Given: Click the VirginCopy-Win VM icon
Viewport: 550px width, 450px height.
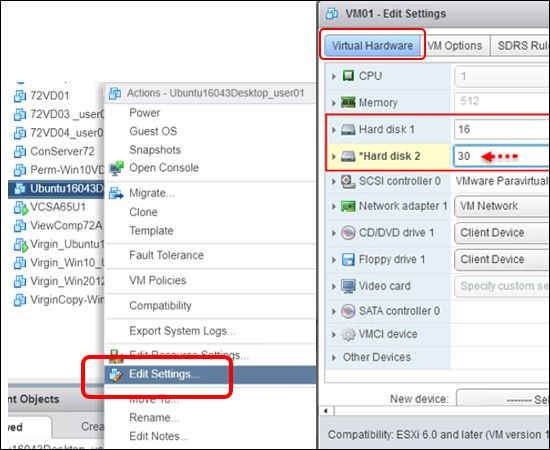Looking at the screenshot, I should tap(20, 300).
